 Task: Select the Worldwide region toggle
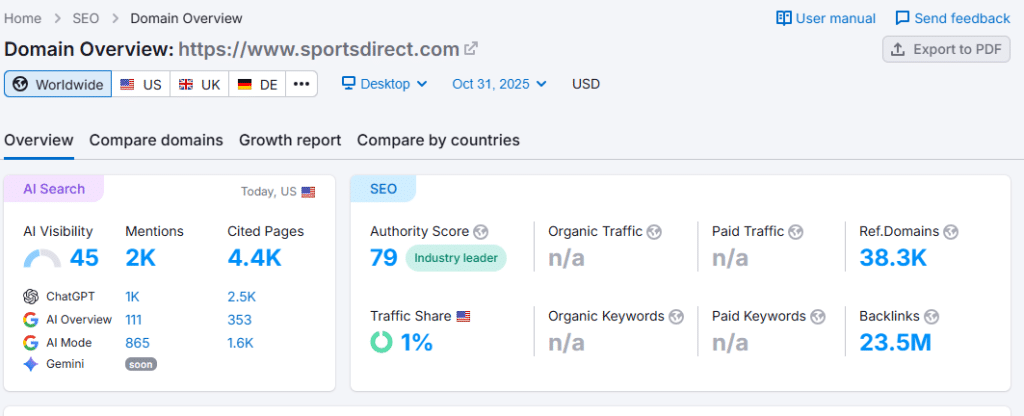point(58,84)
